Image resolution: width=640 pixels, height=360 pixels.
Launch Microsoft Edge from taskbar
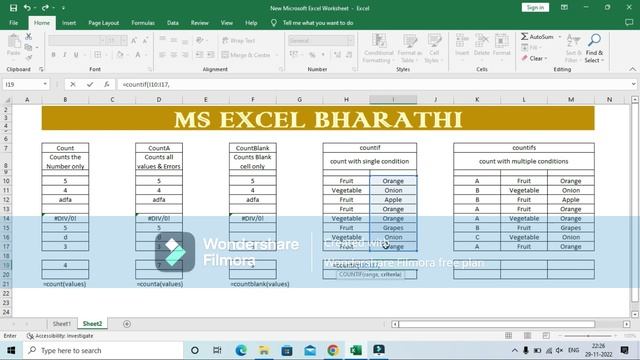pos(241,351)
